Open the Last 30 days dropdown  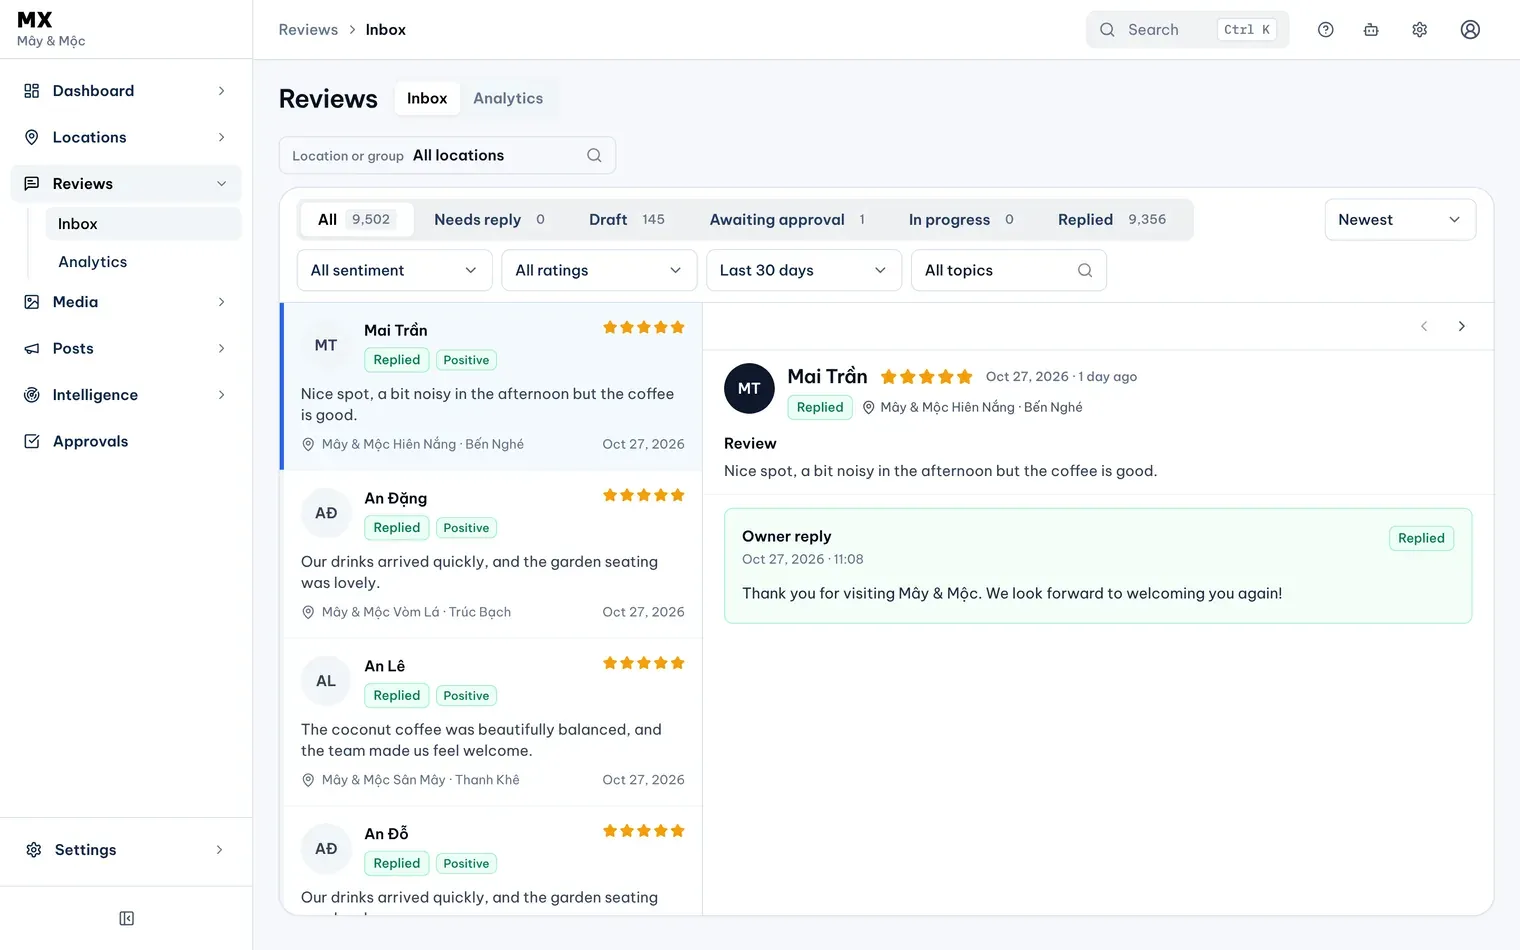tap(804, 270)
